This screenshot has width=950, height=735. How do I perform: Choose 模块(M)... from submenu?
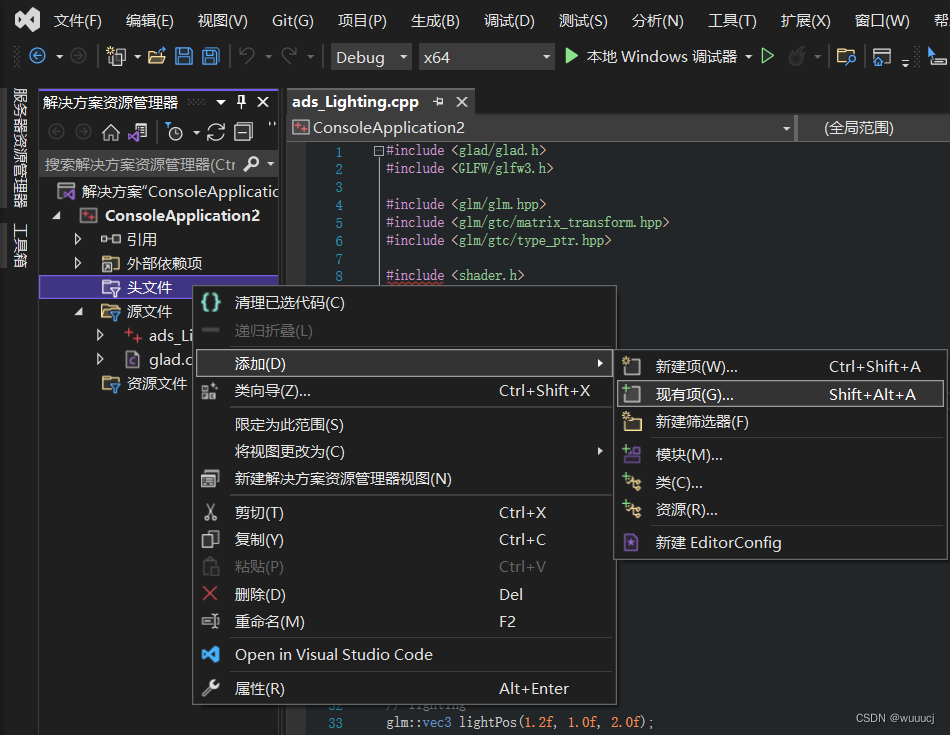780,454
